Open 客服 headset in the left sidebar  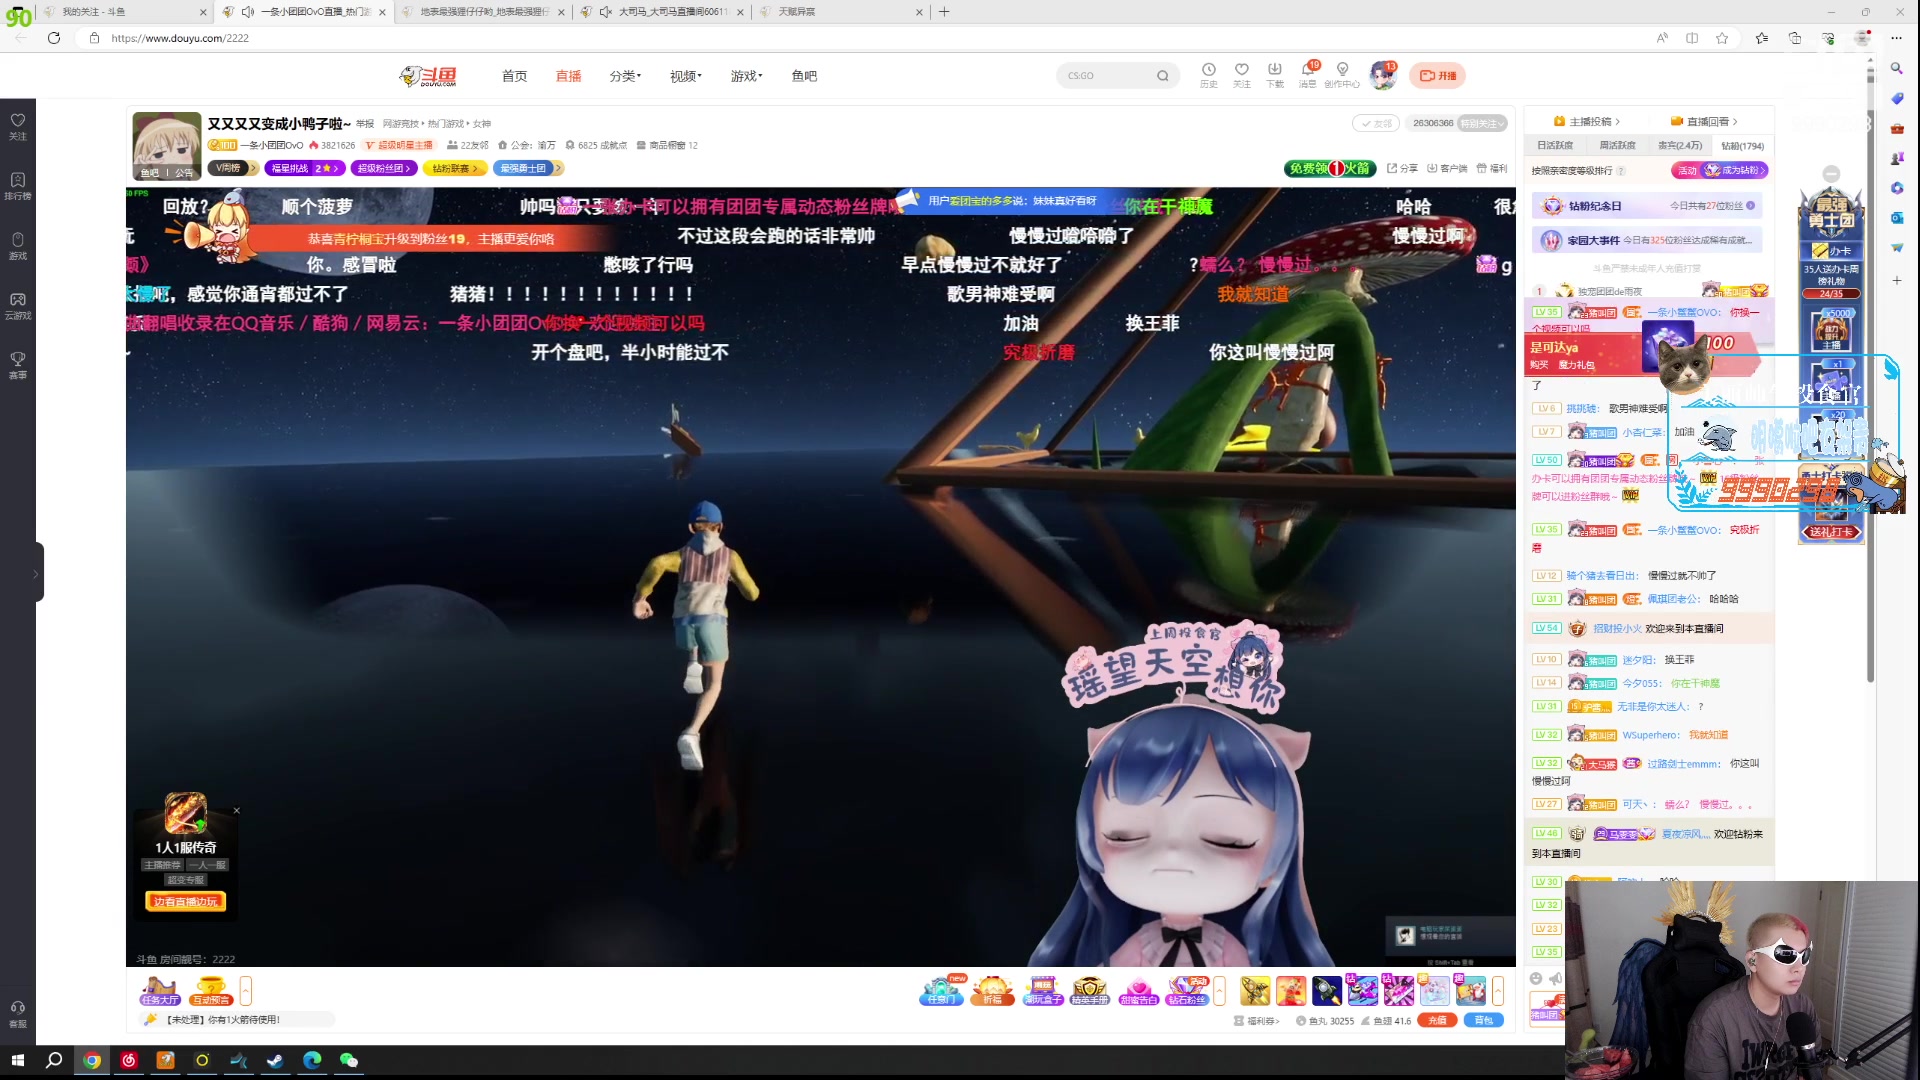tap(18, 1014)
